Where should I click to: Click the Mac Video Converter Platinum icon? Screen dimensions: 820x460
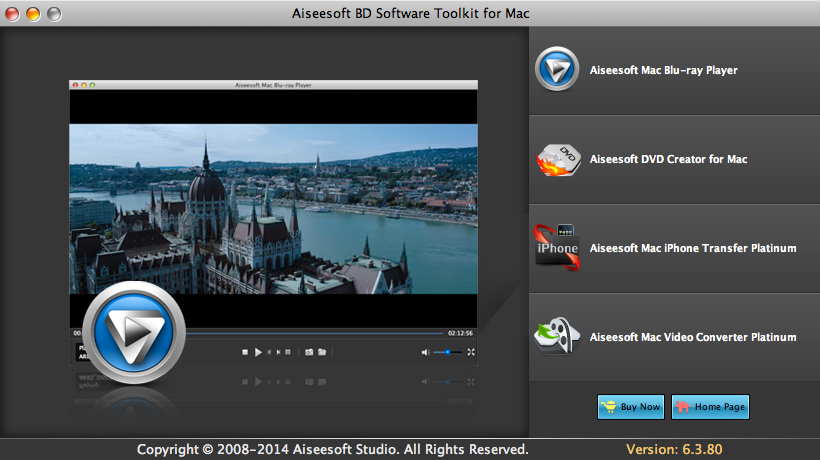point(557,336)
